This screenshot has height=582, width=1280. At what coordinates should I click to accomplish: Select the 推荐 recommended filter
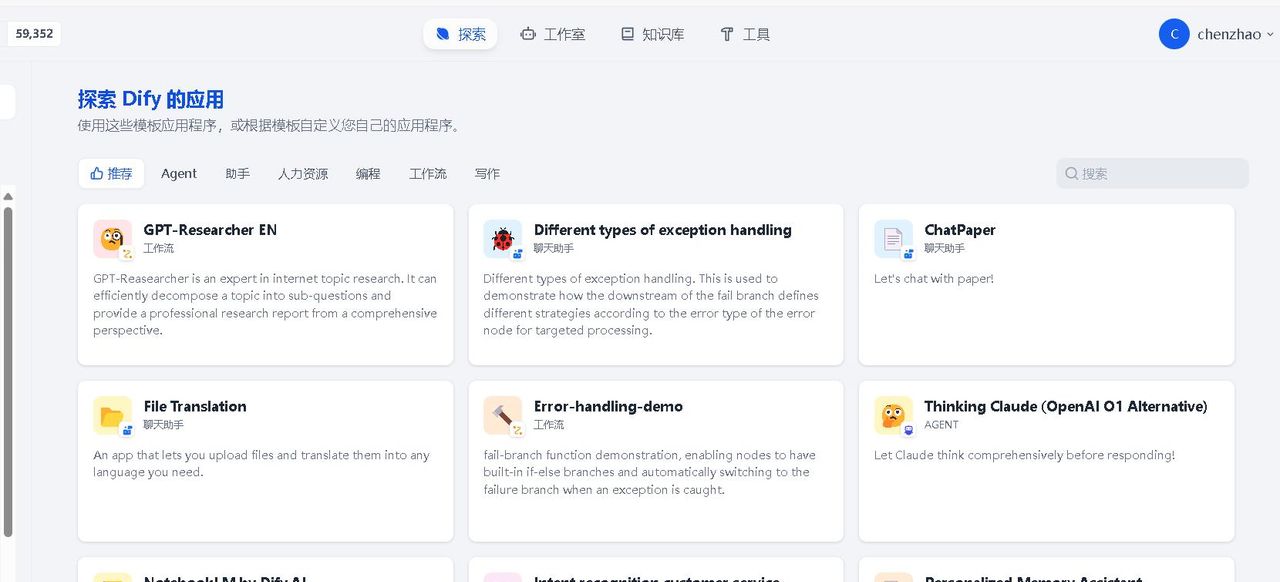pyautogui.click(x=111, y=174)
